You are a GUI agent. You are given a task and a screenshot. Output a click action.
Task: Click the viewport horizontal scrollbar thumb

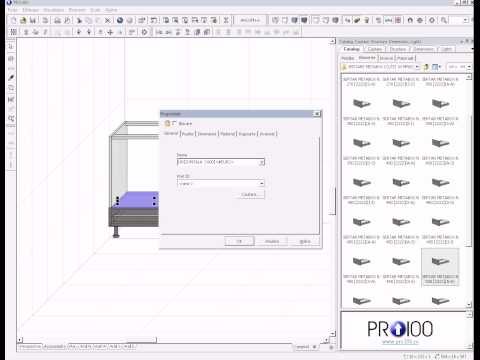point(141,340)
